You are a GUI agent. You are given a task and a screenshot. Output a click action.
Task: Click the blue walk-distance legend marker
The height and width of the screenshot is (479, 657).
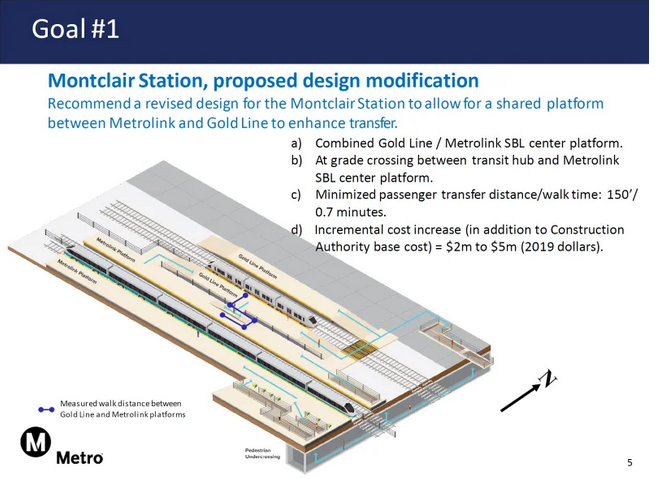pos(46,409)
